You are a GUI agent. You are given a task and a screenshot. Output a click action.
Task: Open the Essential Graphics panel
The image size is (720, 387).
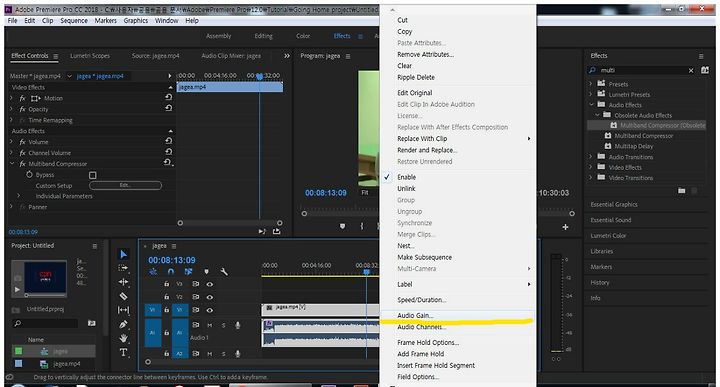tap(614, 204)
